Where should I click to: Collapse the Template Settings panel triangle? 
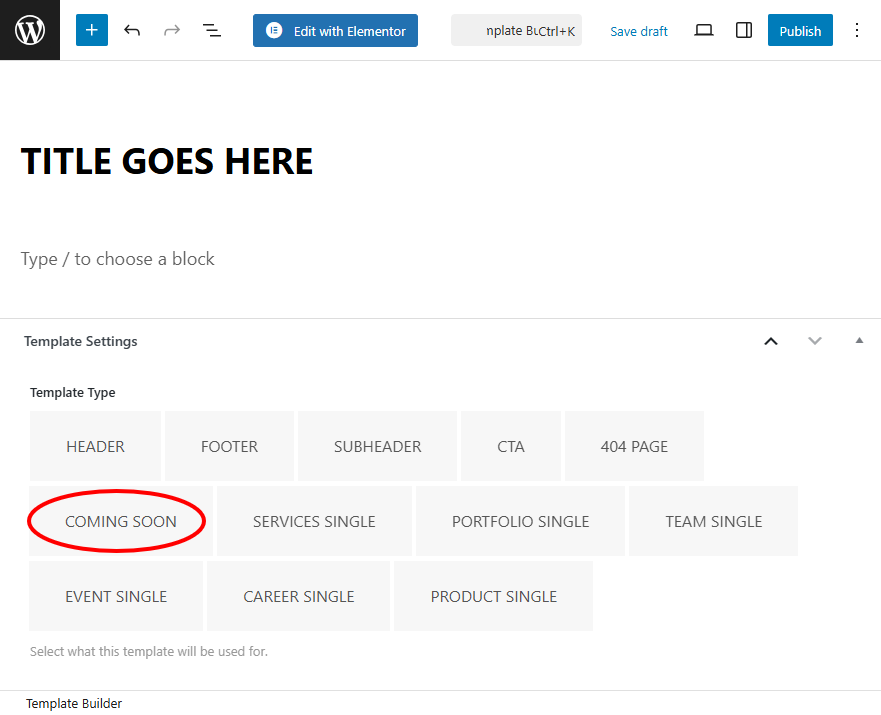[x=859, y=341]
